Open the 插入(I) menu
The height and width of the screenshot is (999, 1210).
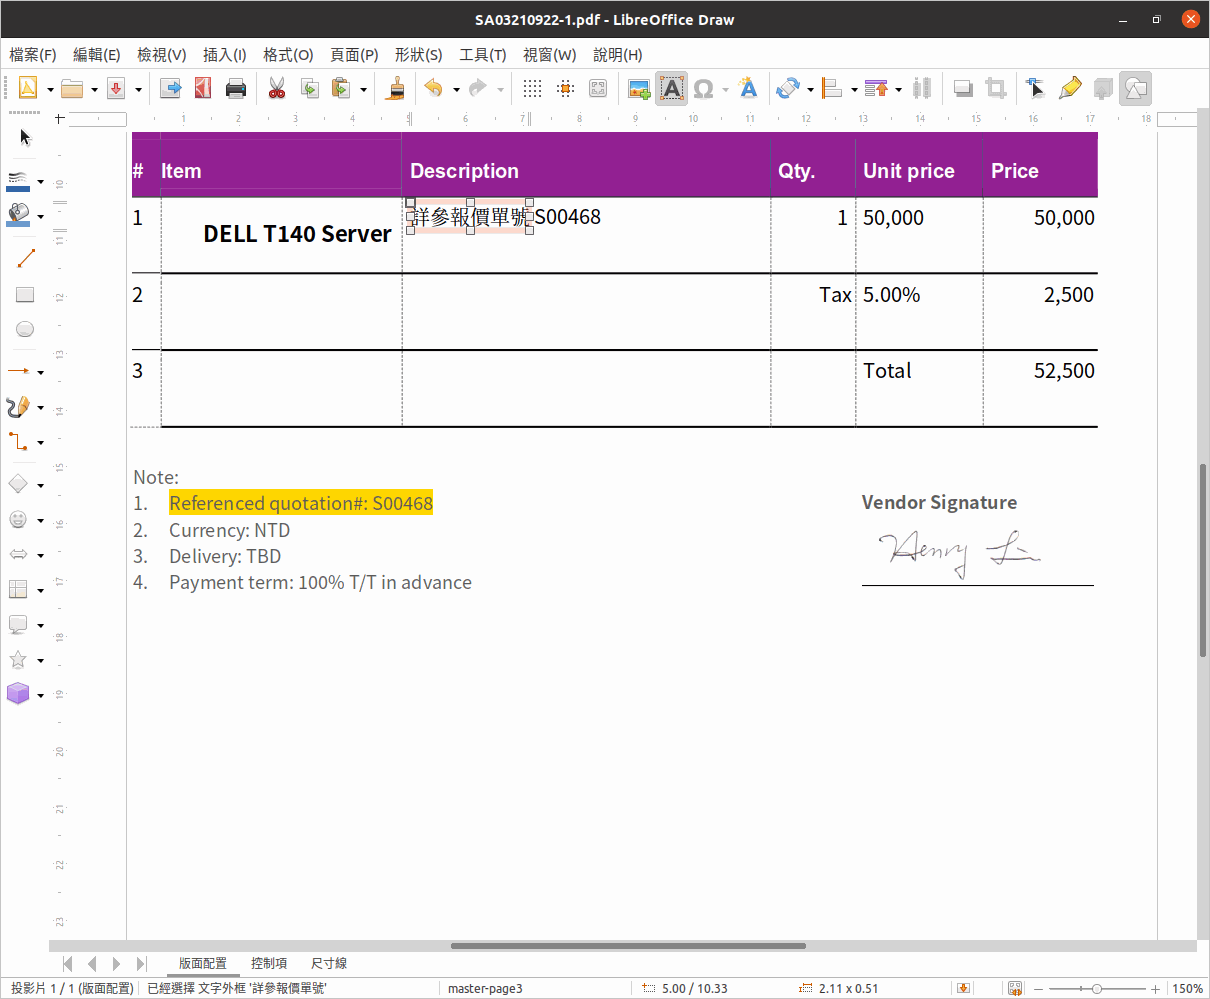click(x=224, y=55)
